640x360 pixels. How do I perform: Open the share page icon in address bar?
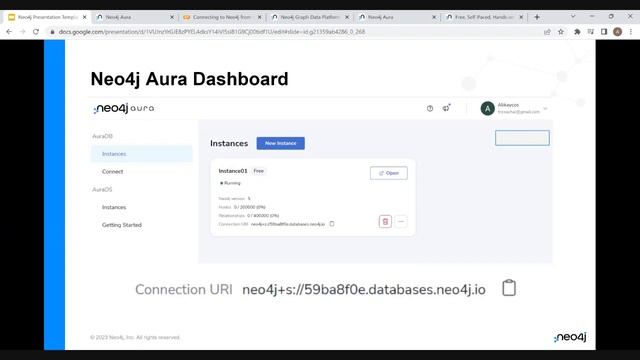coord(547,31)
